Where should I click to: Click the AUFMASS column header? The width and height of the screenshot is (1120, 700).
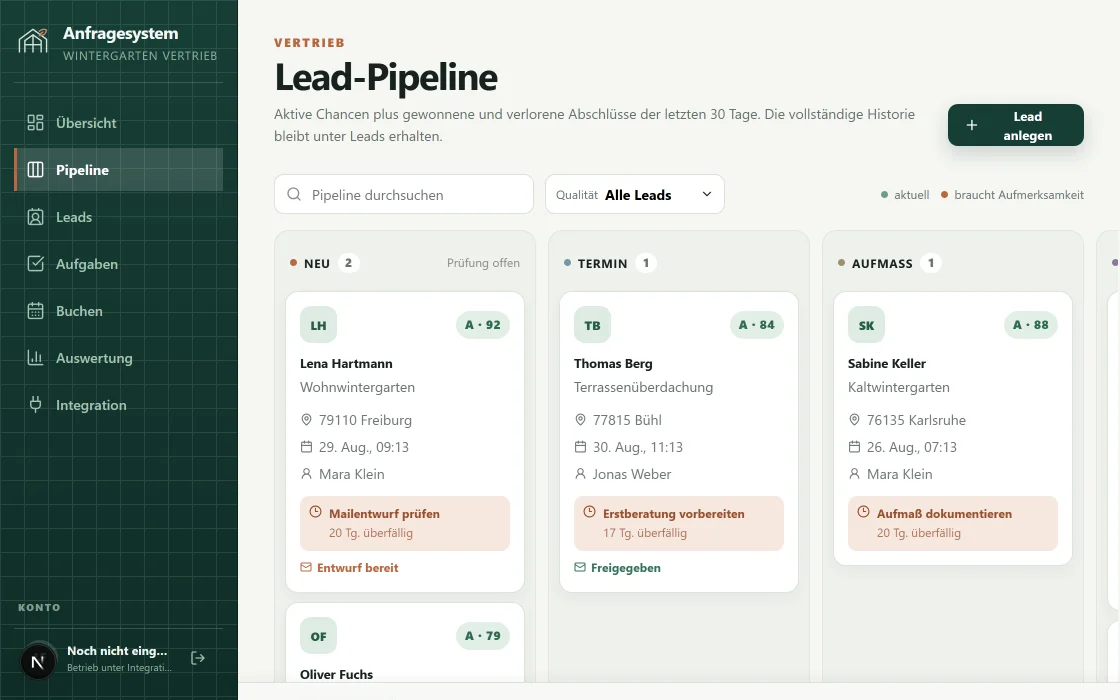click(882, 264)
